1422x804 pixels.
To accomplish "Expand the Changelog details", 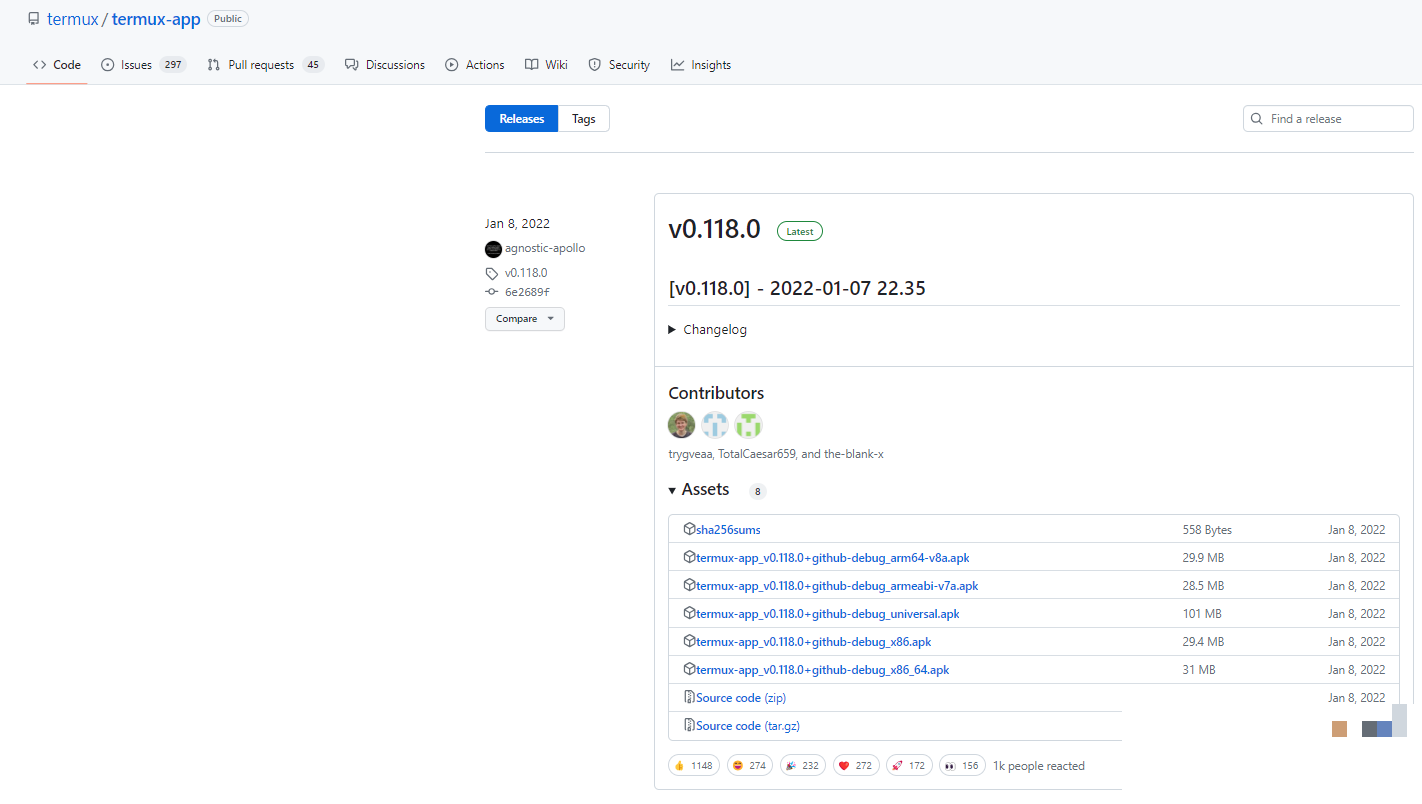I will (x=707, y=330).
